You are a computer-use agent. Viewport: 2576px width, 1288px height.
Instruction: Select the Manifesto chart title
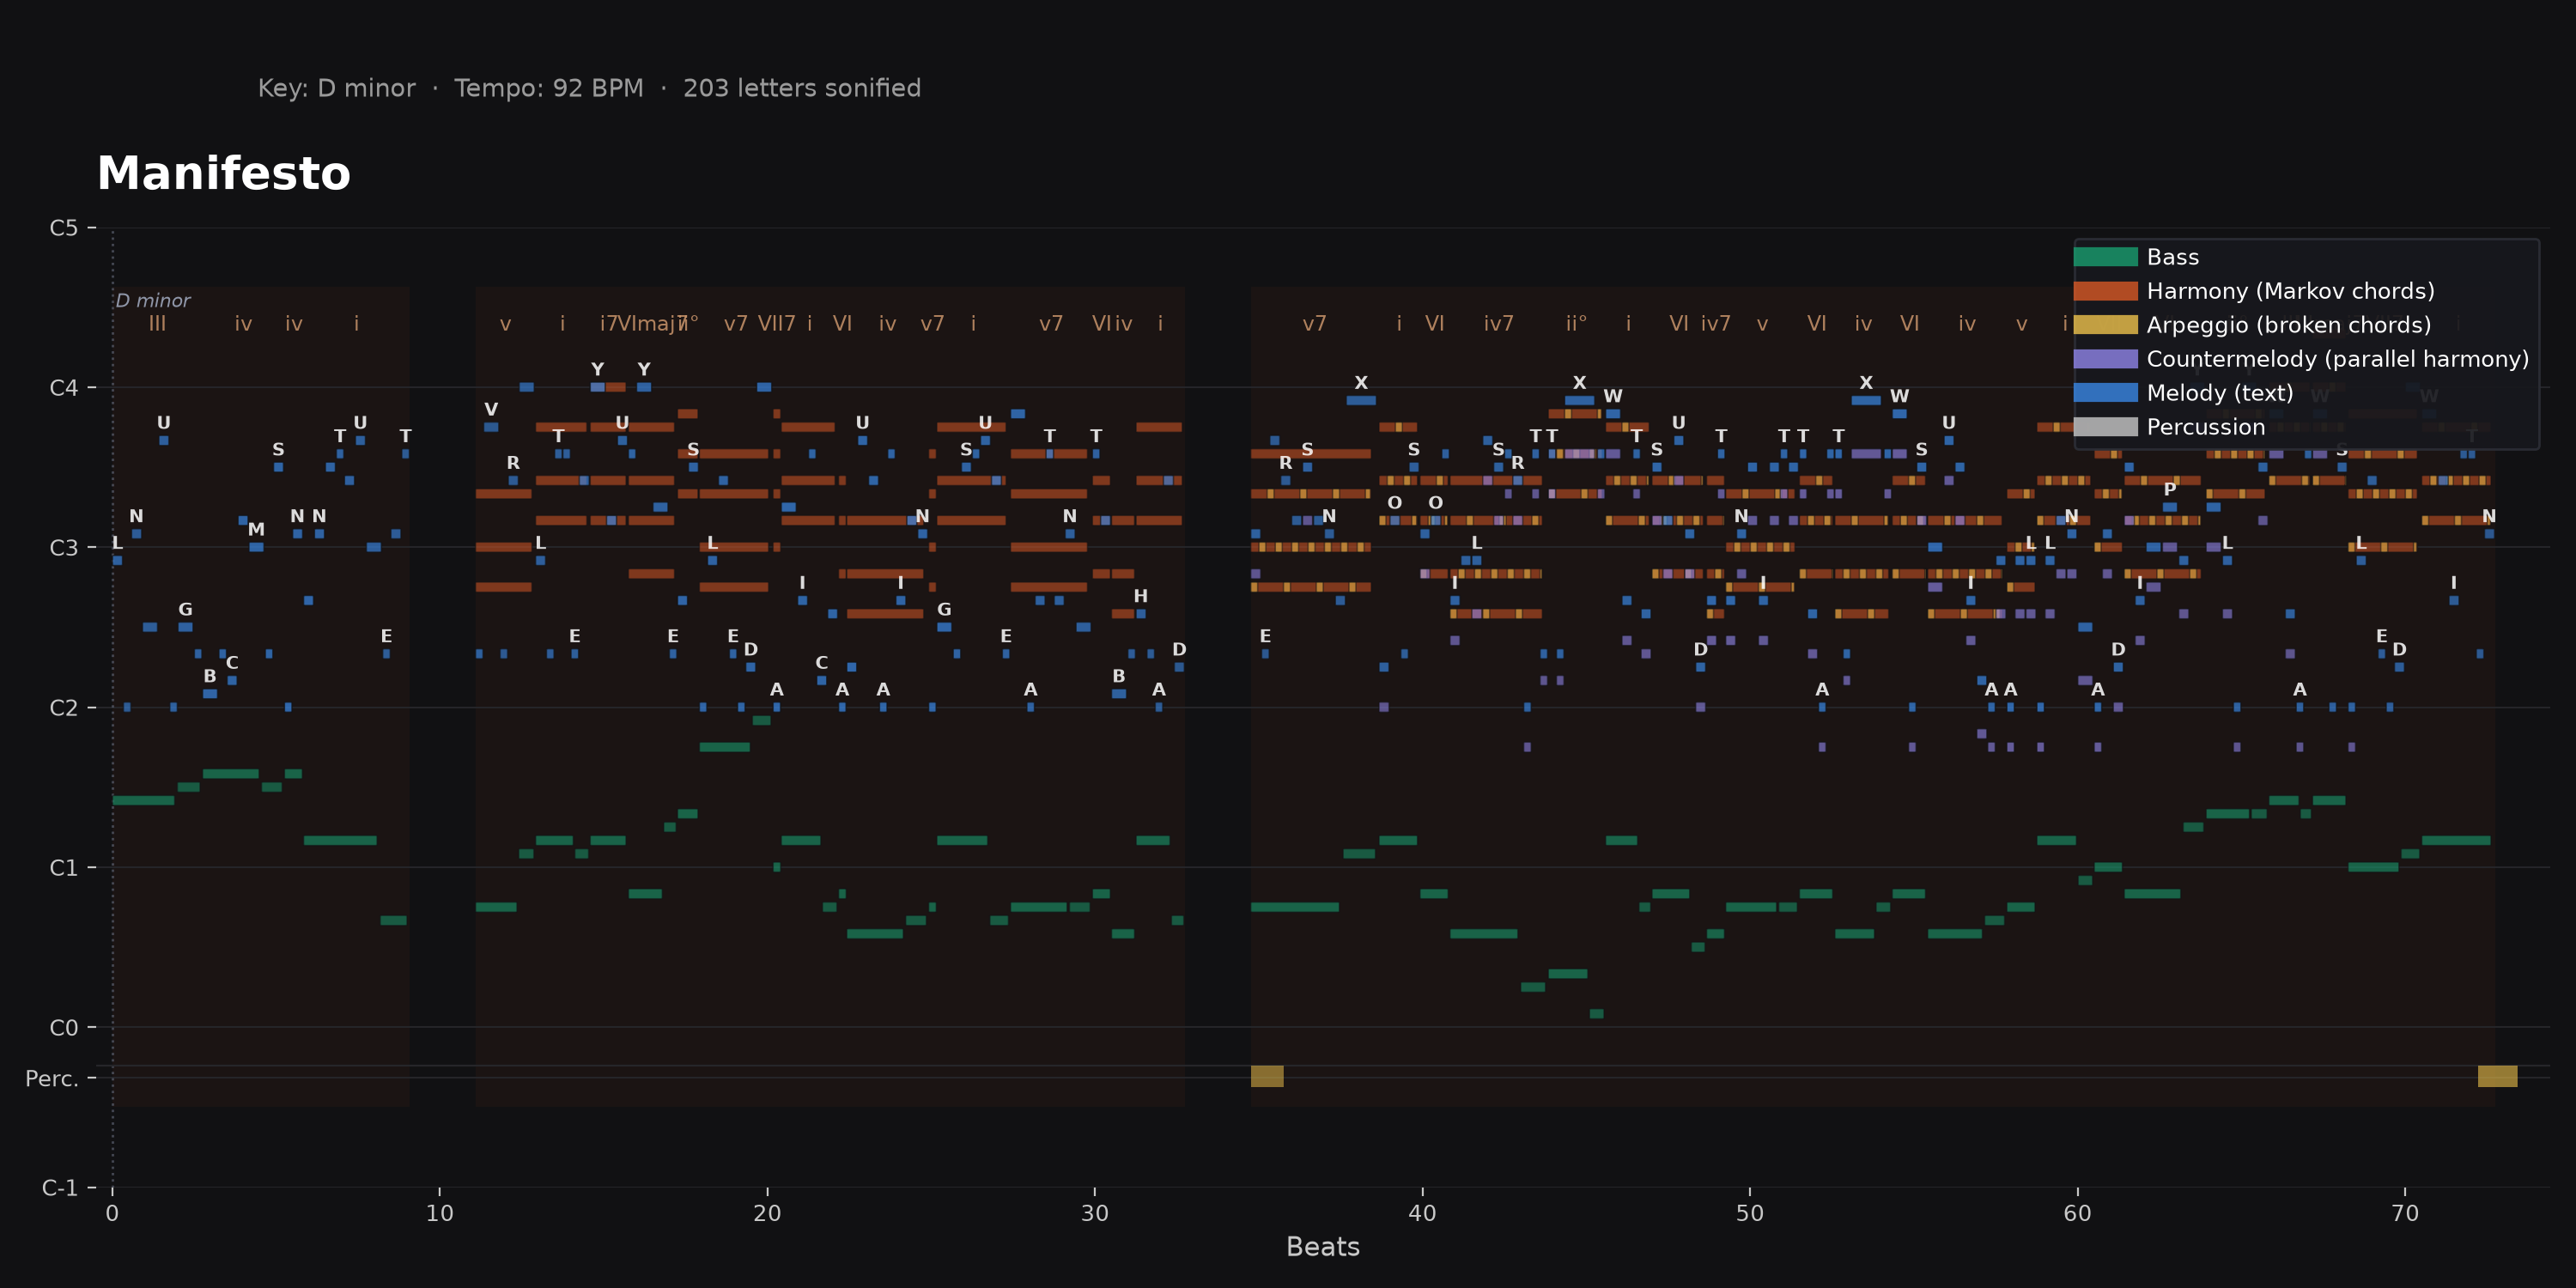click(224, 173)
